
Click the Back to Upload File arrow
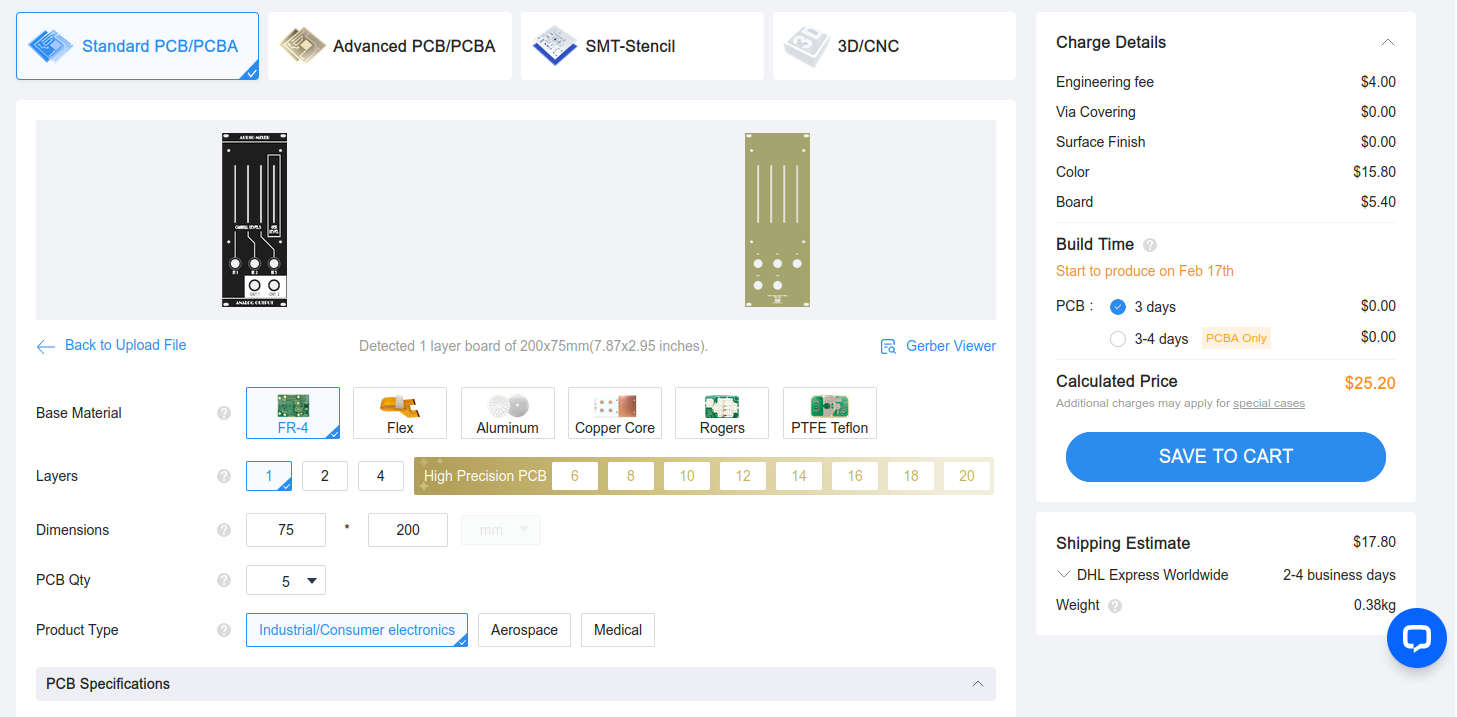(45, 346)
